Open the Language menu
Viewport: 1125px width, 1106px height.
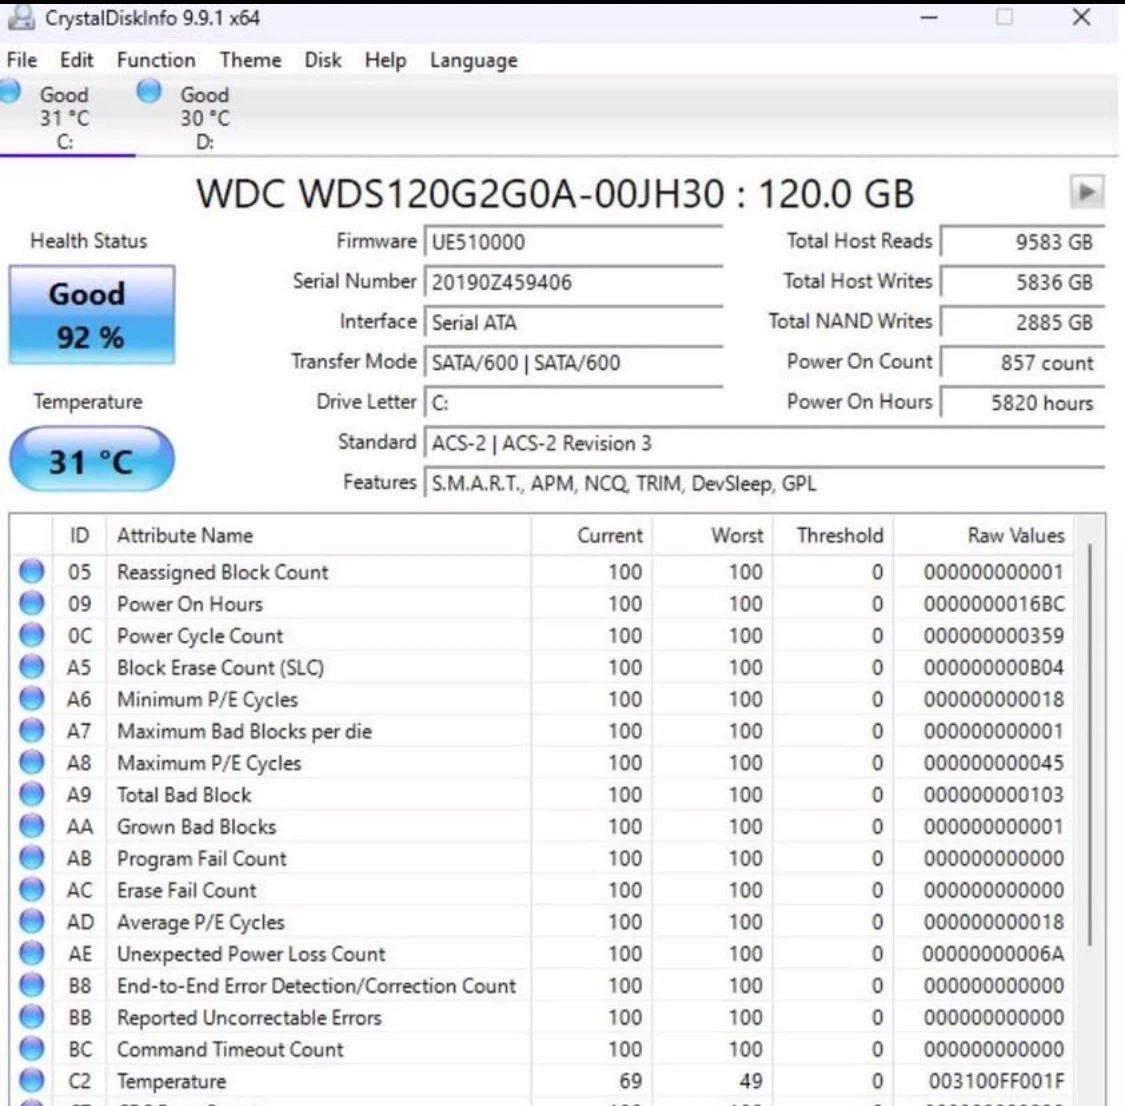[474, 60]
